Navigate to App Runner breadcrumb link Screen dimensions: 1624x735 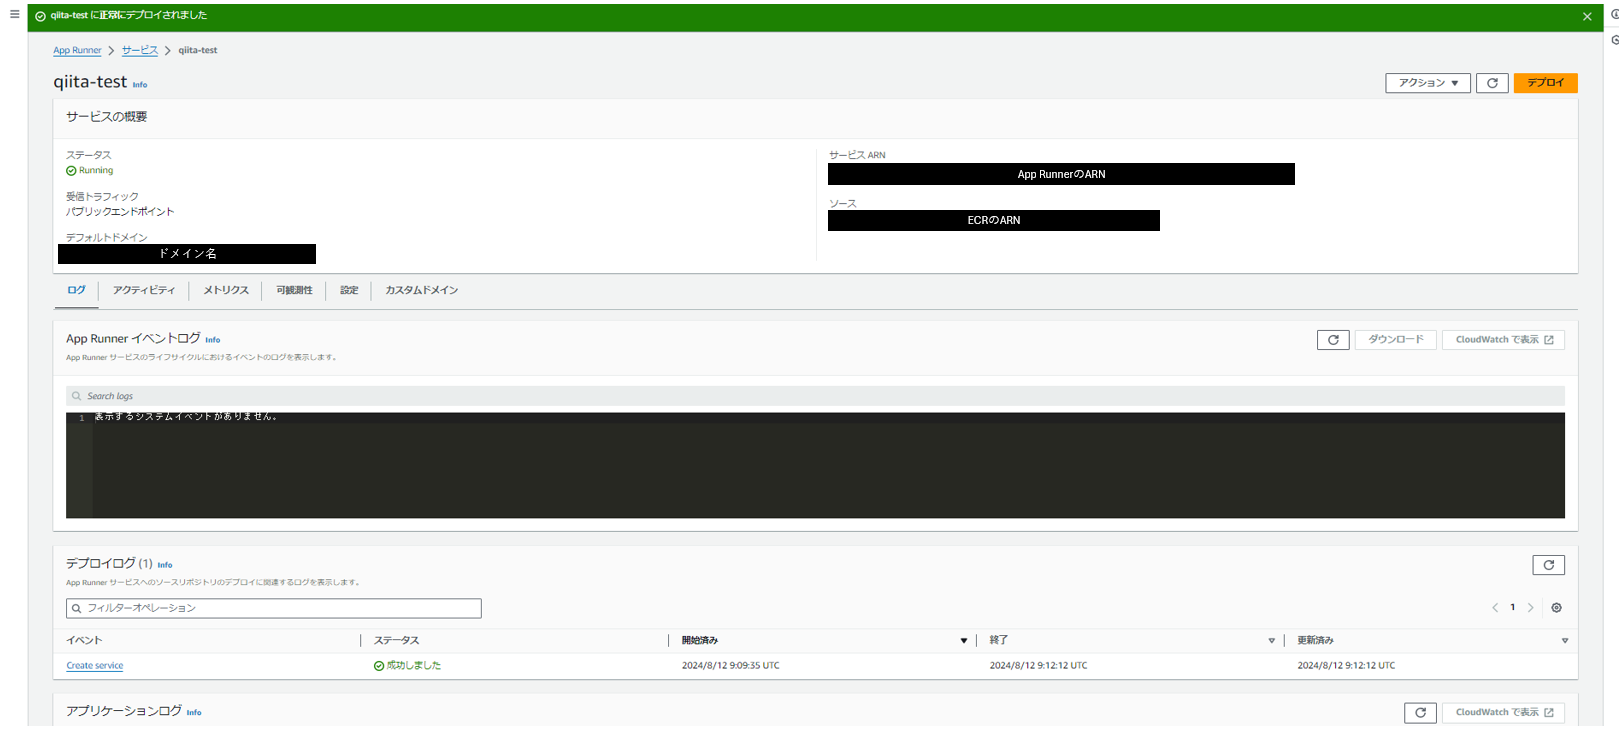pos(77,50)
